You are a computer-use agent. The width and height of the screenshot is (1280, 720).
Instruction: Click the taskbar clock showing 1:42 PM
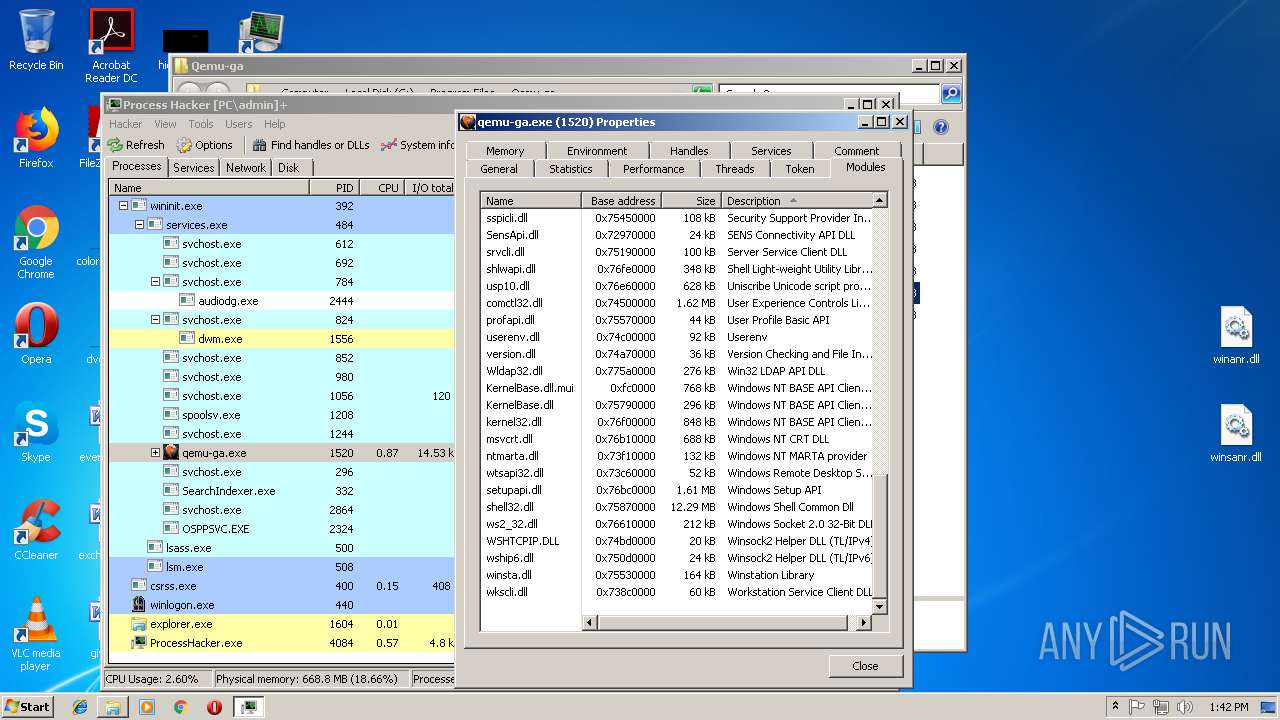[1228, 707]
